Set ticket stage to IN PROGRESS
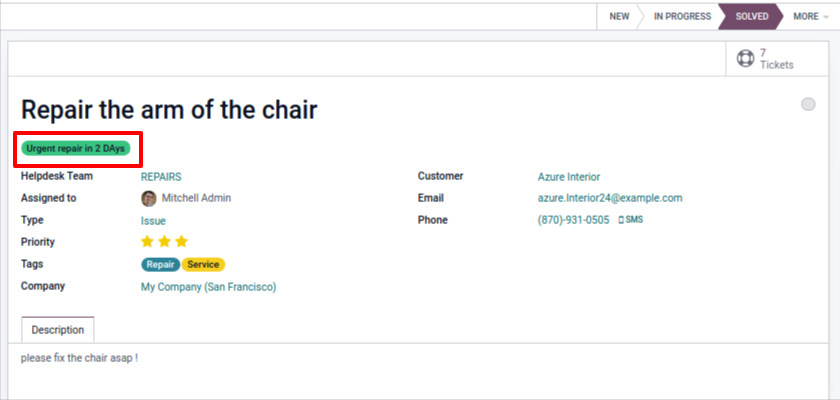This screenshot has width=840, height=400. point(682,16)
